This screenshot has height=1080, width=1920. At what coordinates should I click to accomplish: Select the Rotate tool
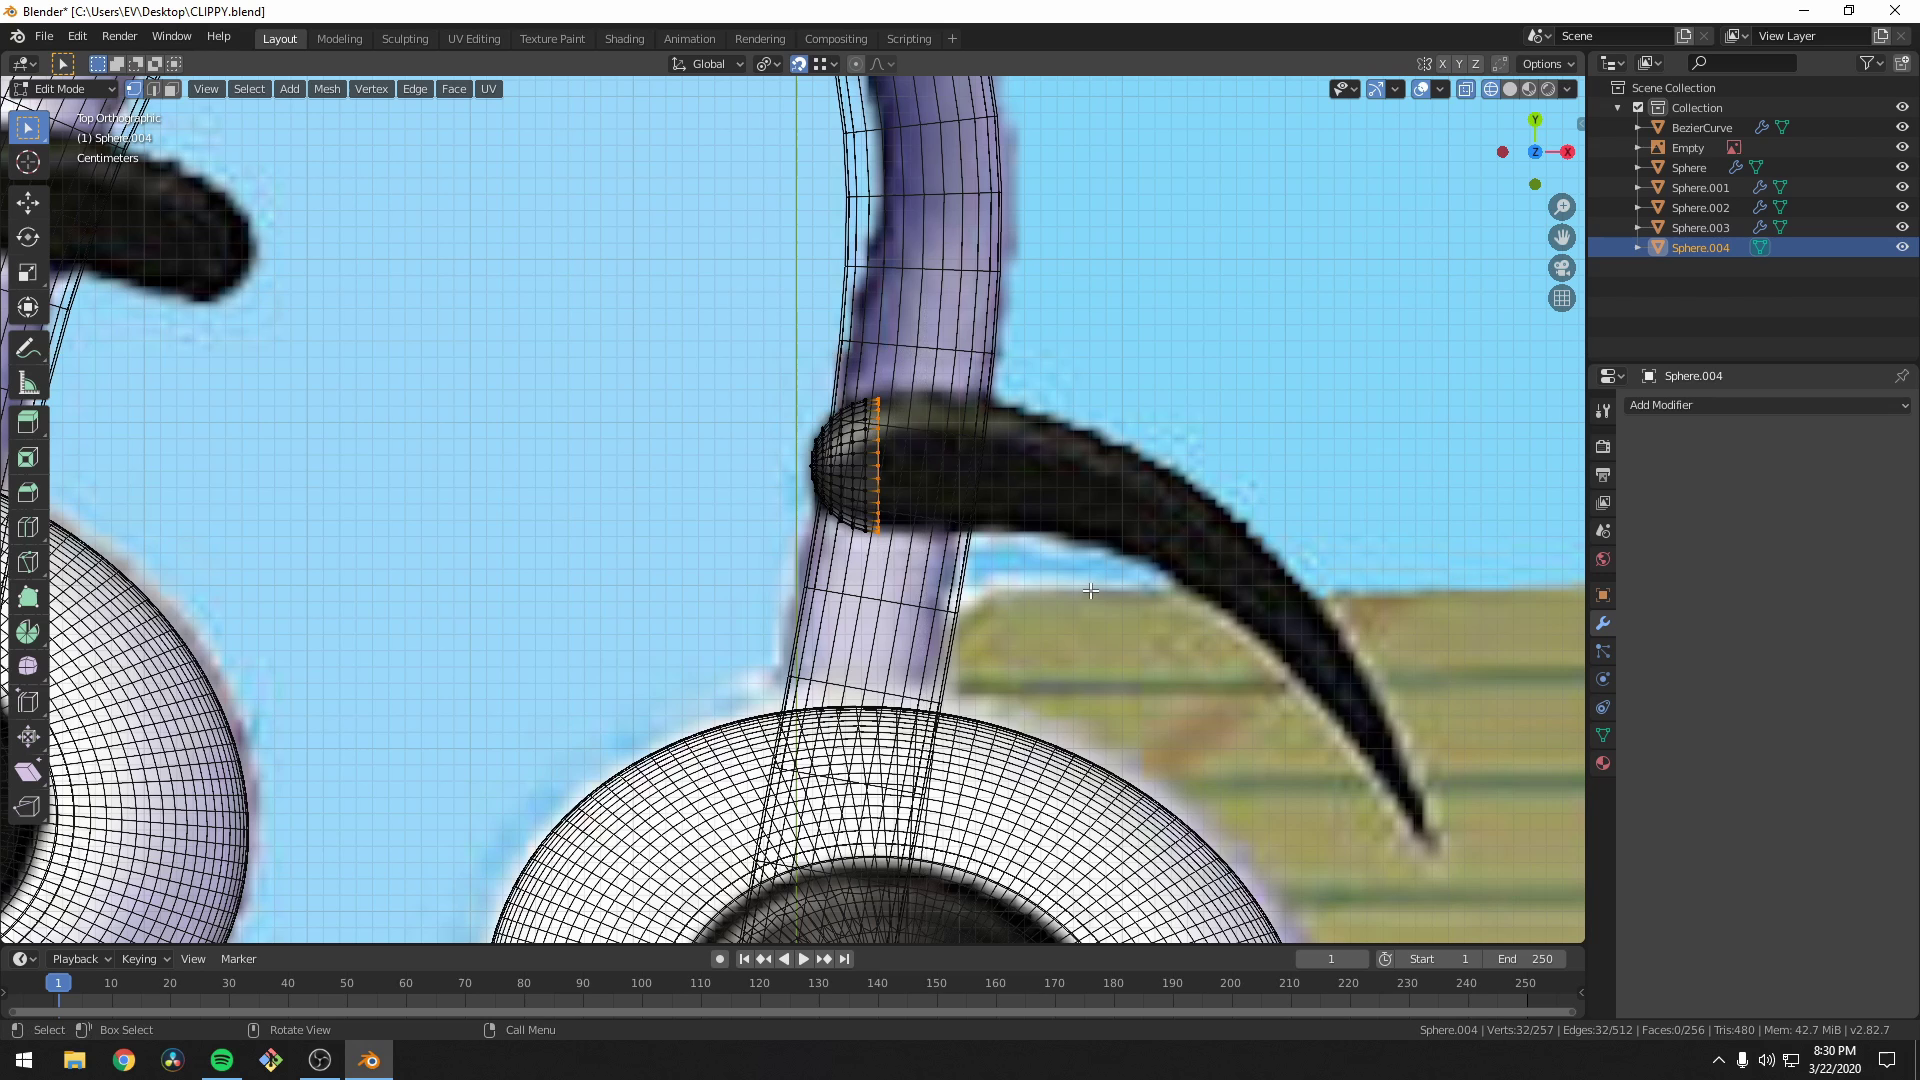click(x=28, y=237)
